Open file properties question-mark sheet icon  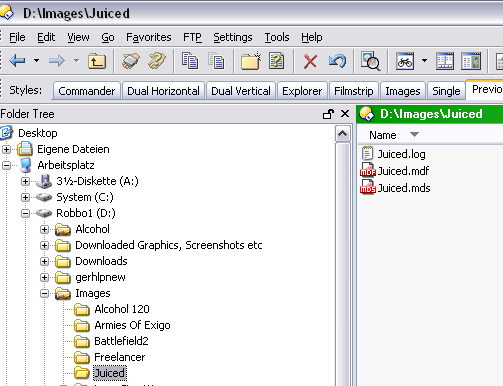(277, 61)
